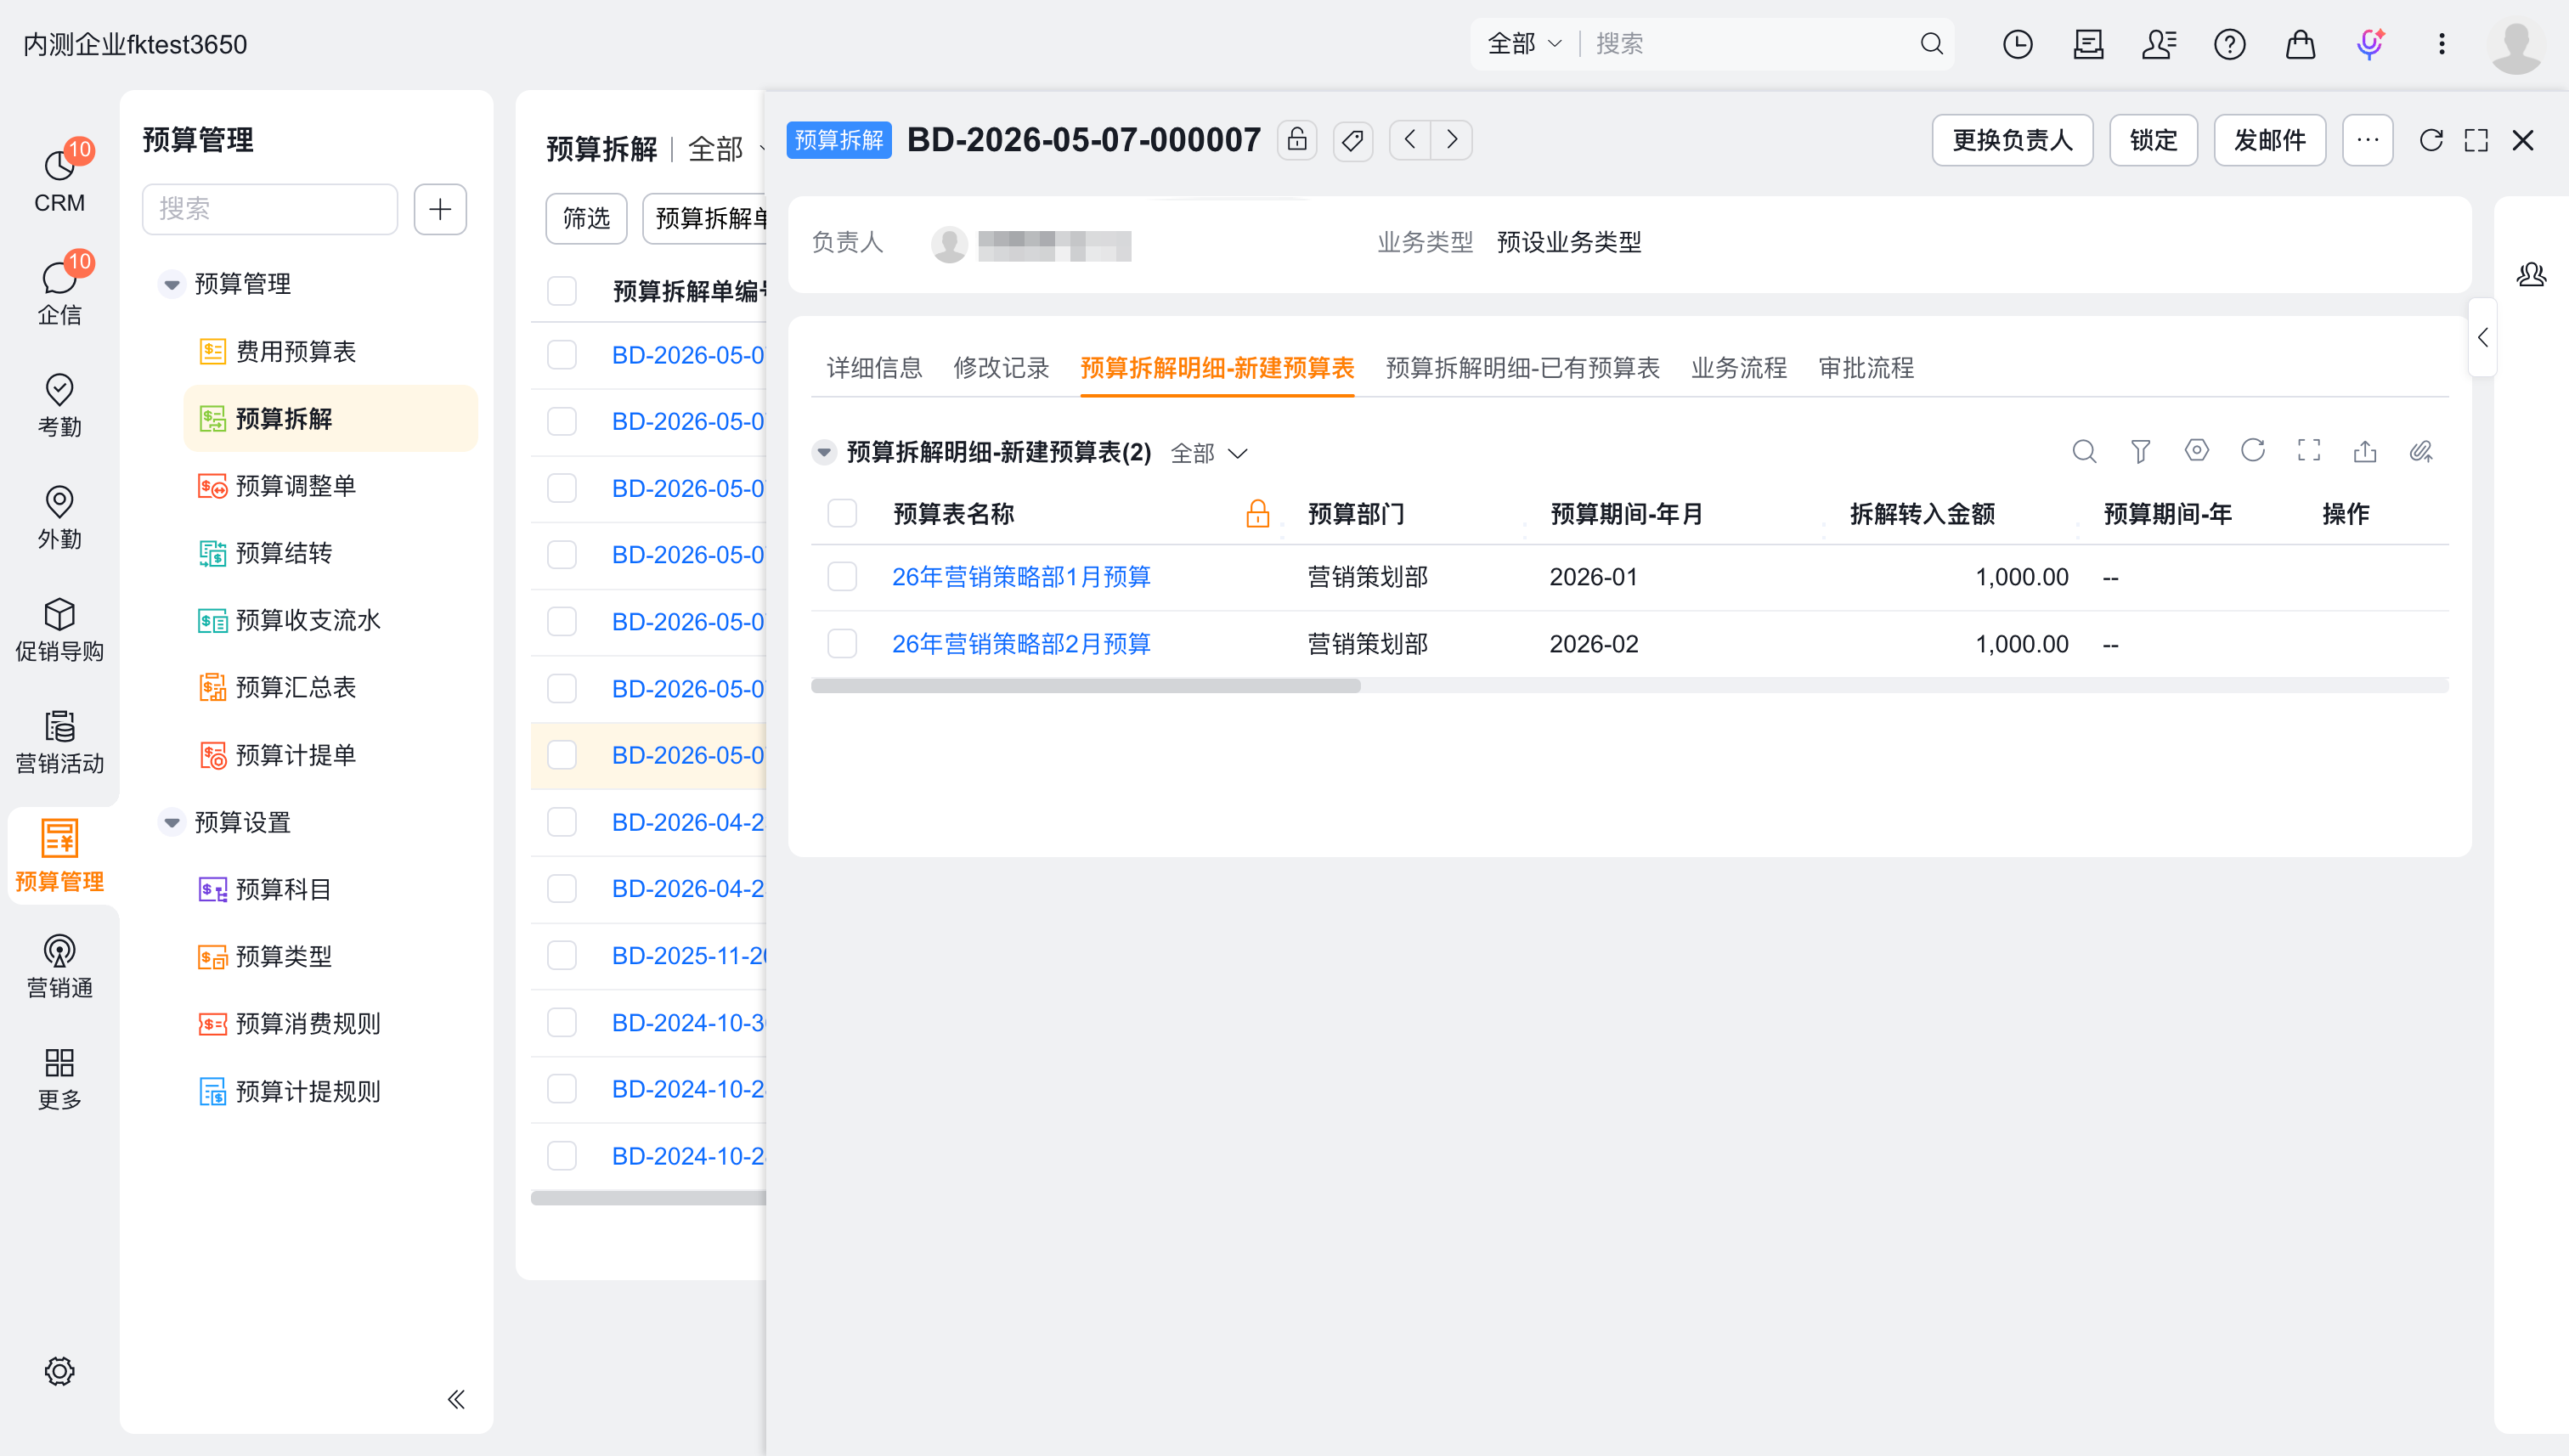Click the export share icon in the detail table toolbar
2569x1456 pixels.
tap(2365, 451)
